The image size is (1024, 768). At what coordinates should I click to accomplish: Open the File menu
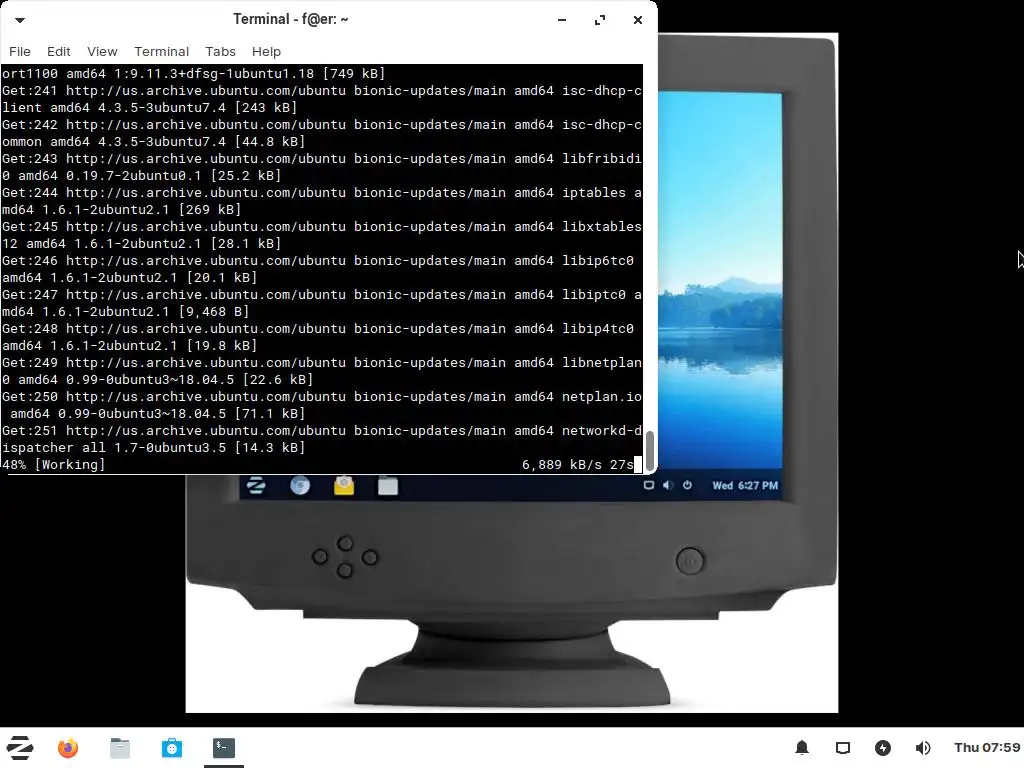tap(20, 52)
